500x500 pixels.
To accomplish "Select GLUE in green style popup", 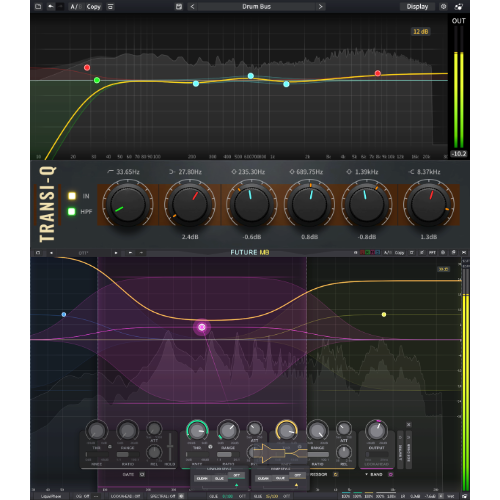I will [219, 478].
